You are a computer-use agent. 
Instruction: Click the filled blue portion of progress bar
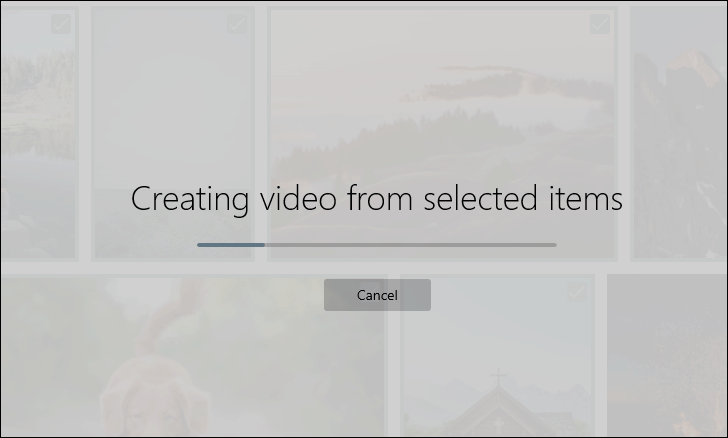click(231, 245)
